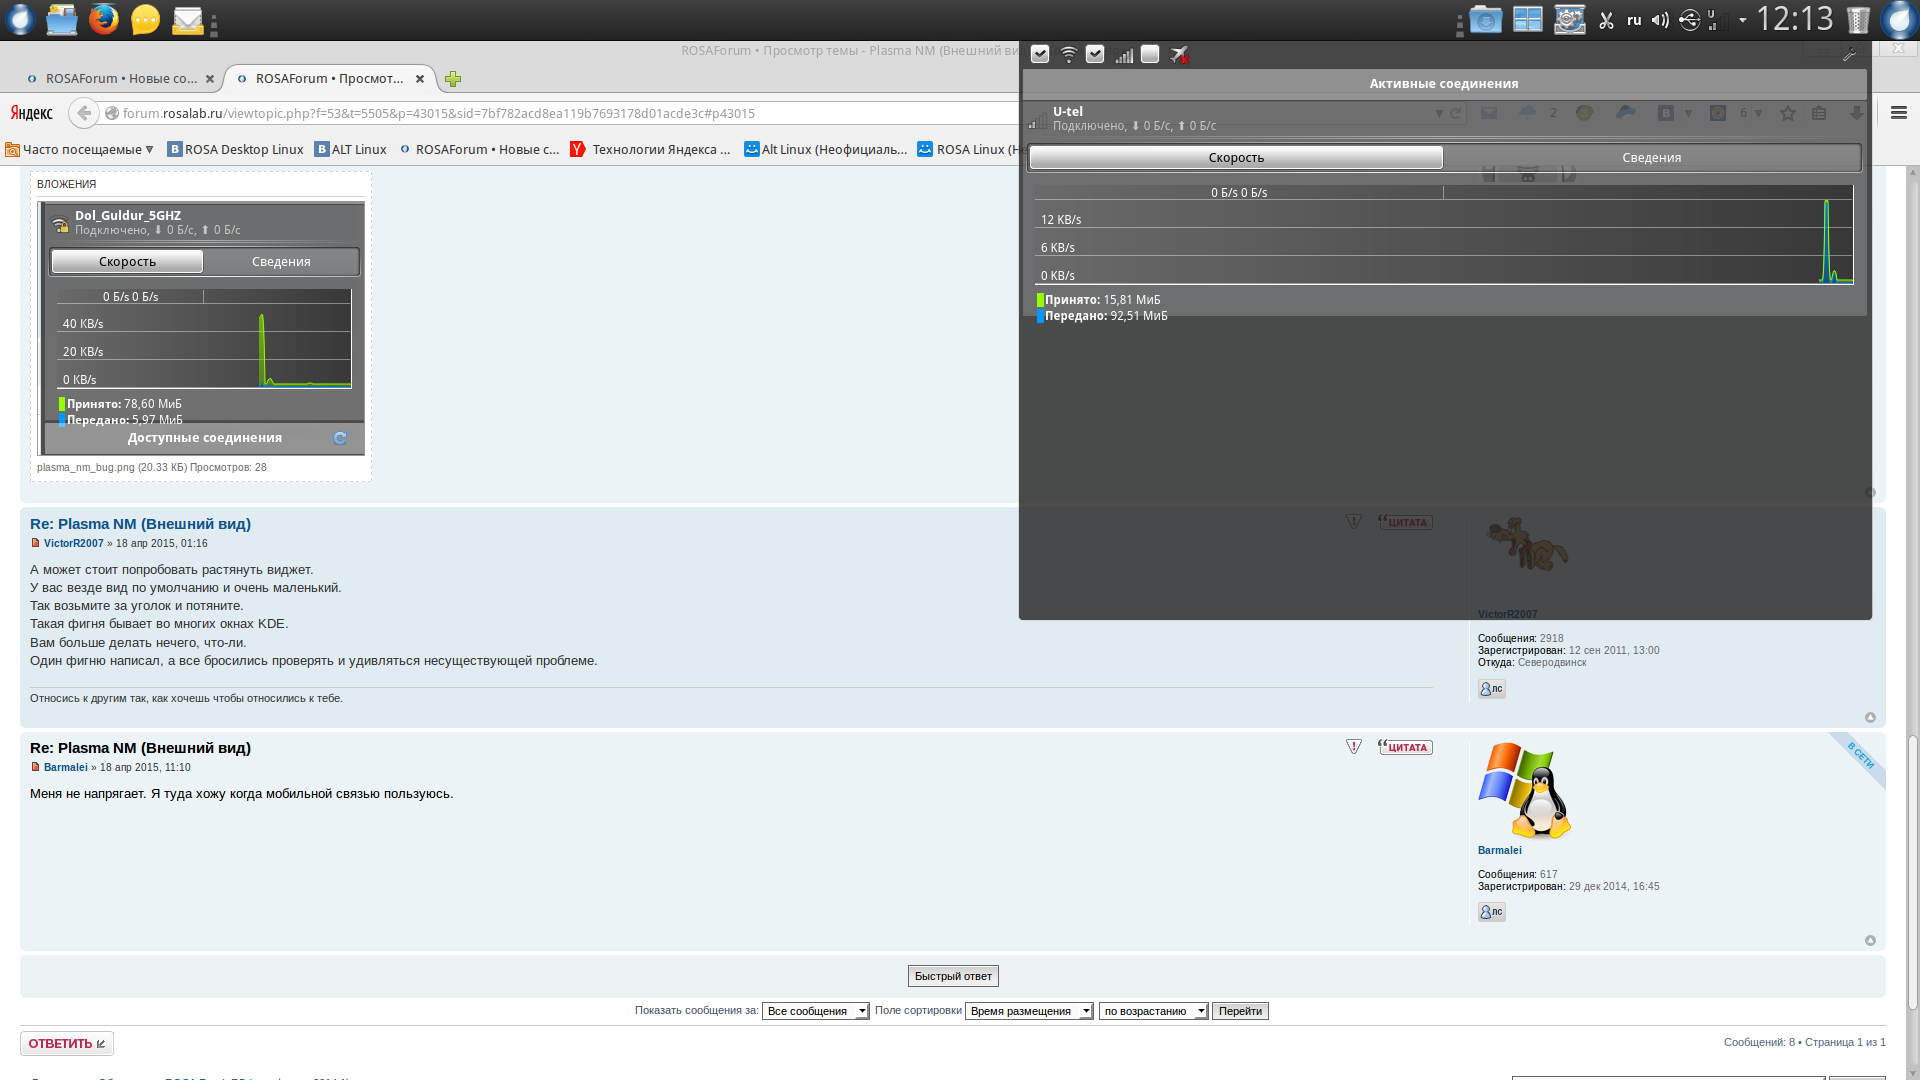Expand the Все сообщения dropdown

pos(815,1011)
